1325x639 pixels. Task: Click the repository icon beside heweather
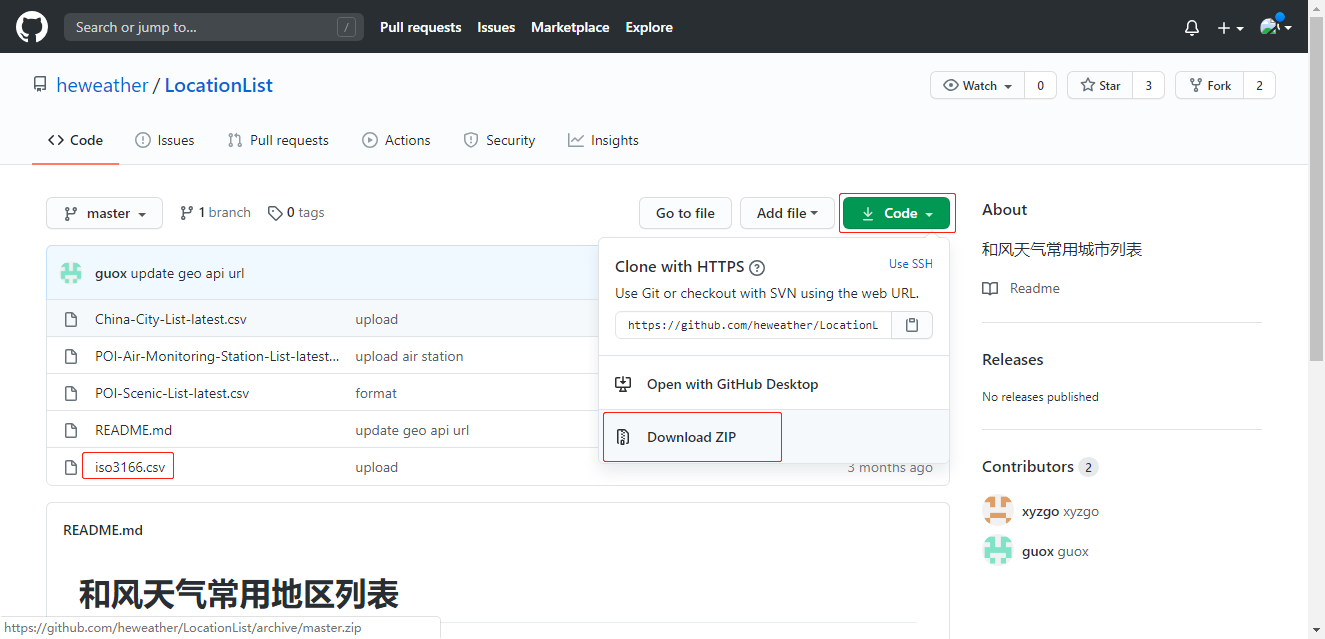point(40,85)
